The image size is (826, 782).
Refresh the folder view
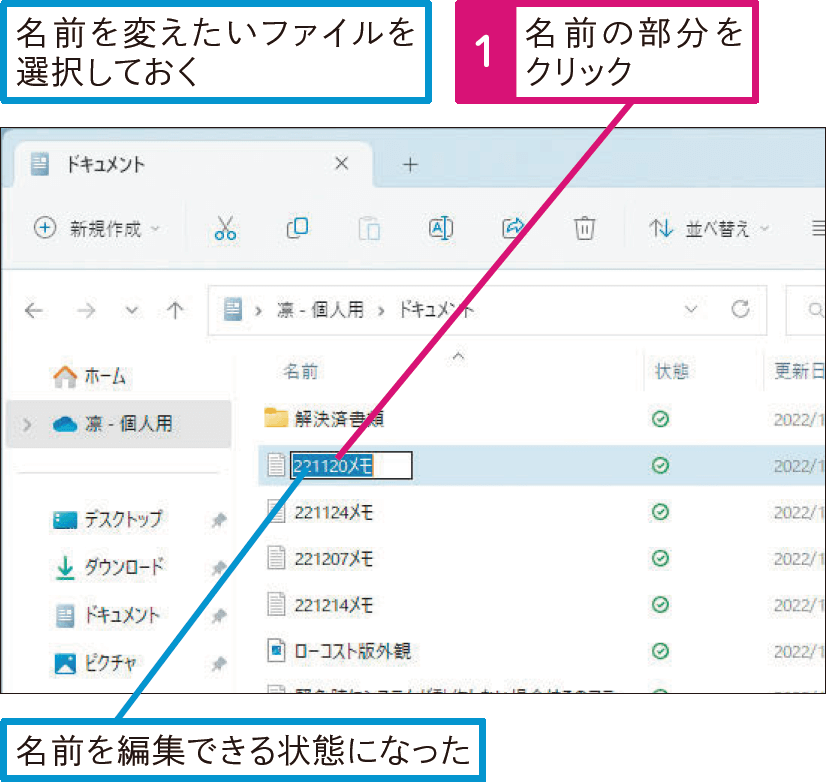pyautogui.click(x=740, y=309)
